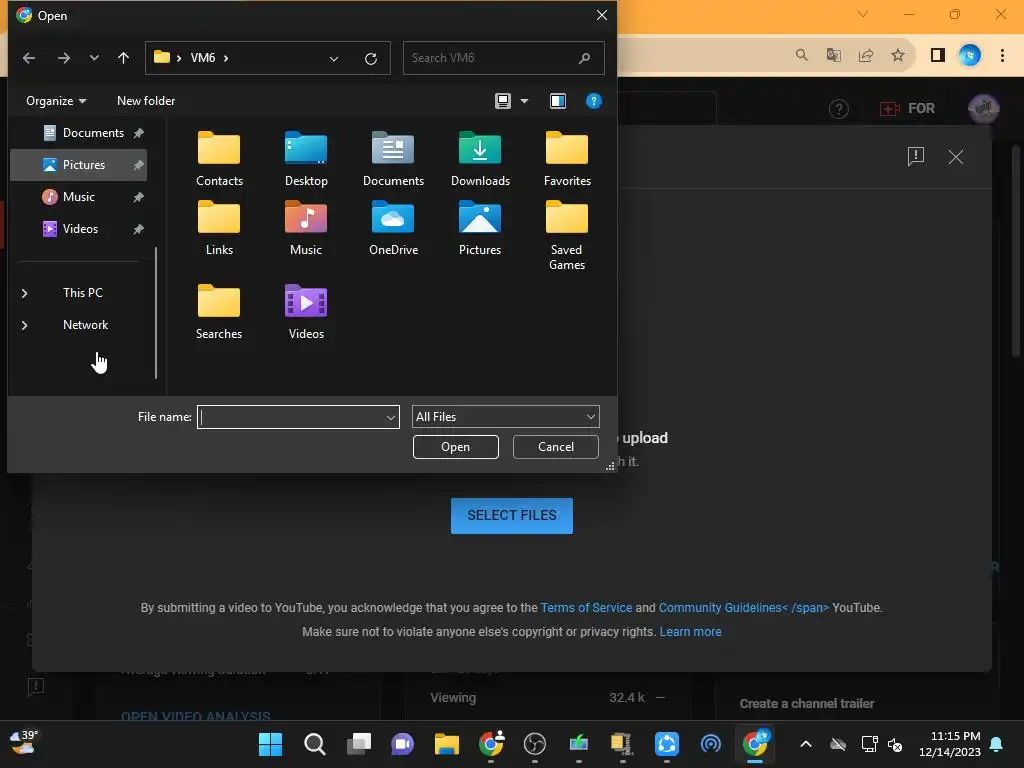Open File Explorer from taskbar

click(x=447, y=744)
